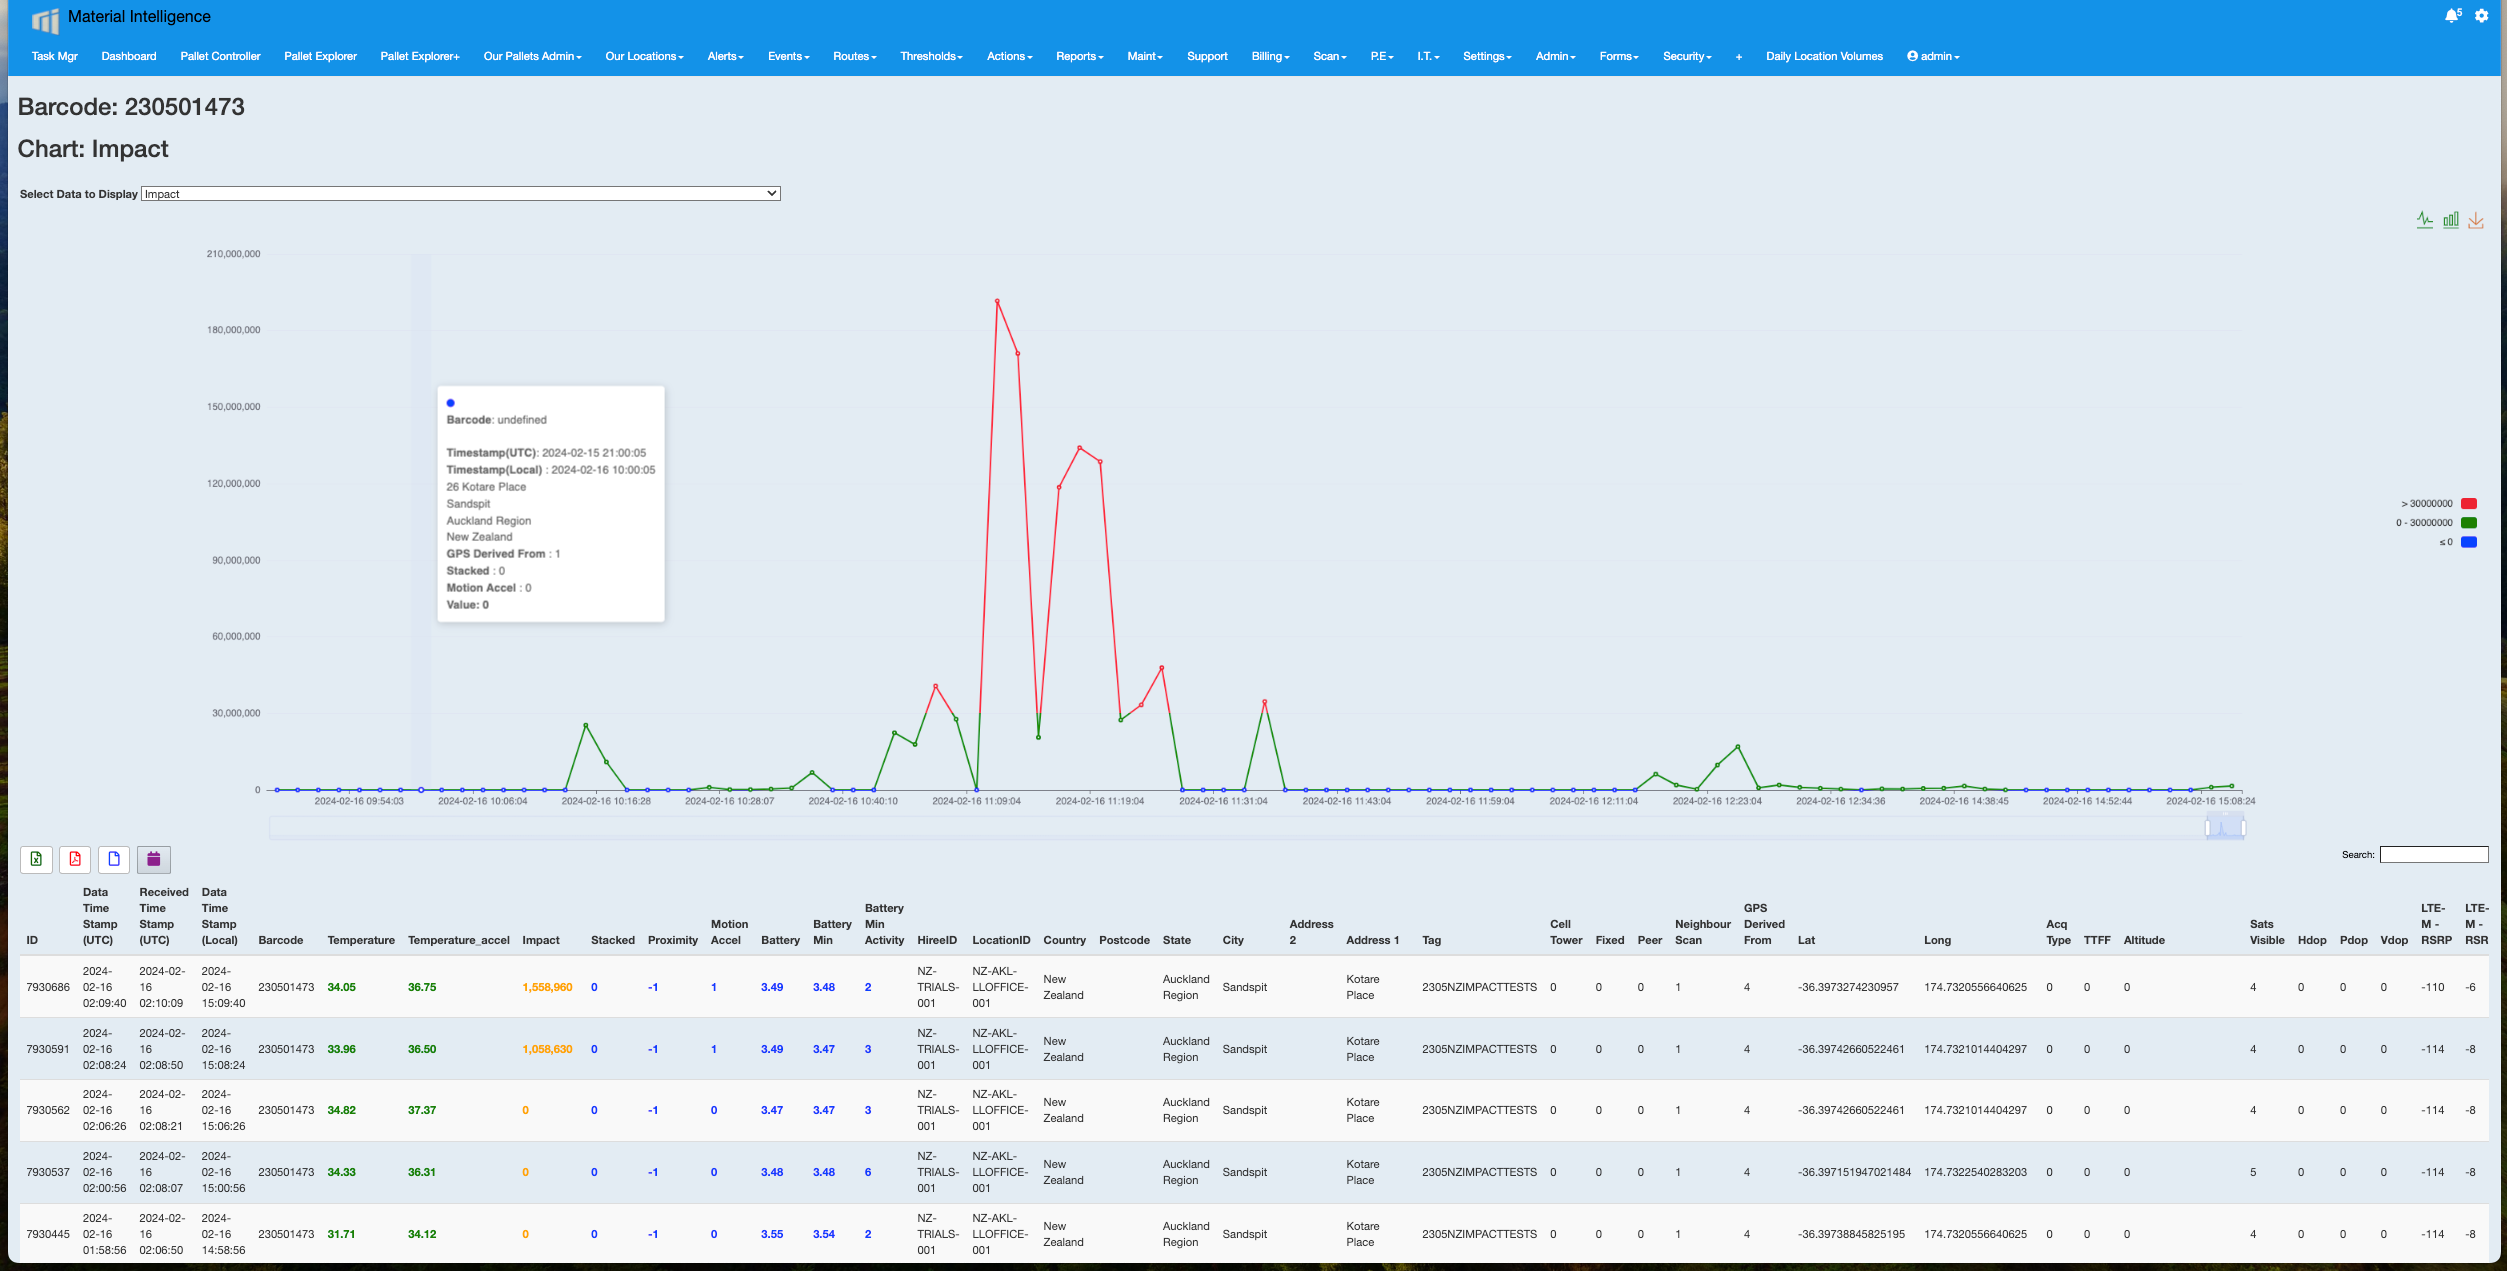
Task: Toggle green 0 - 30000000 legend swatch
Action: [x=2468, y=523]
